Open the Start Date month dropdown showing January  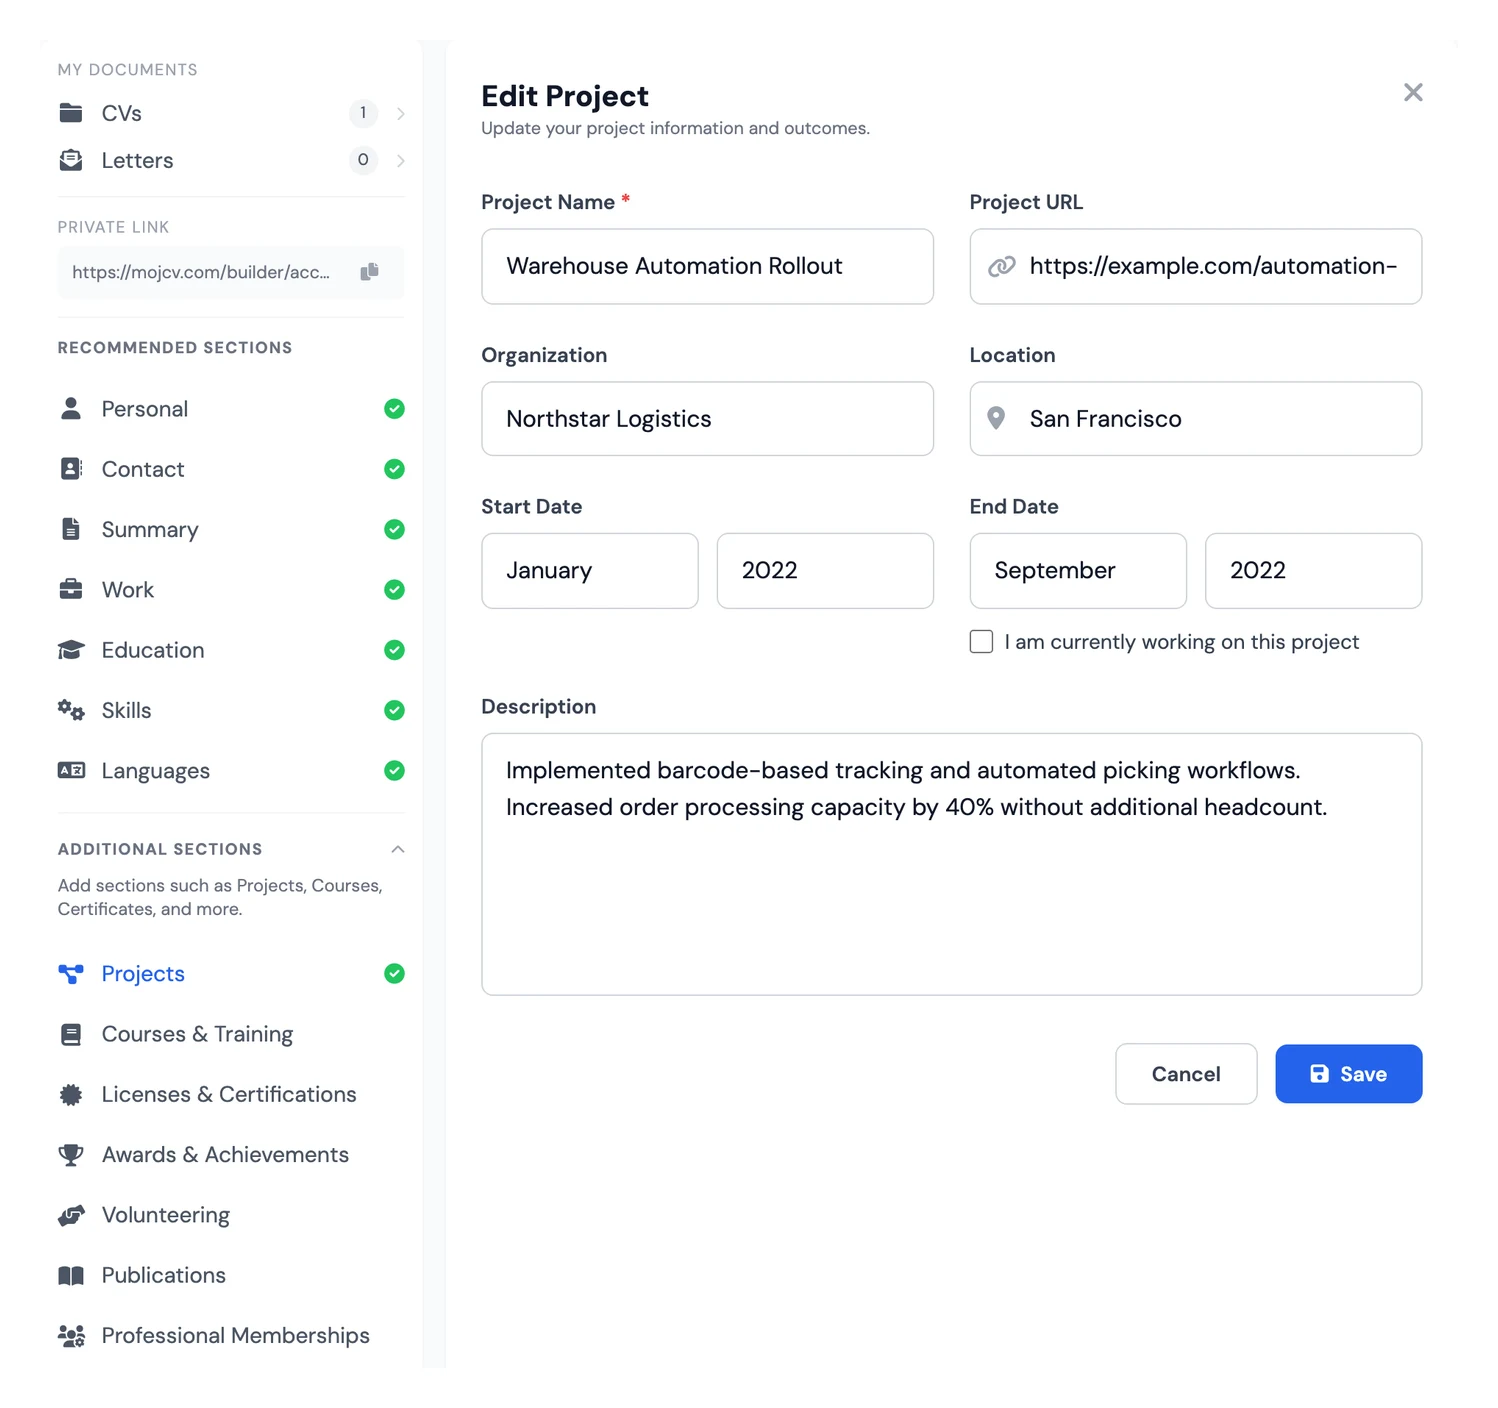[x=590, y=571]
